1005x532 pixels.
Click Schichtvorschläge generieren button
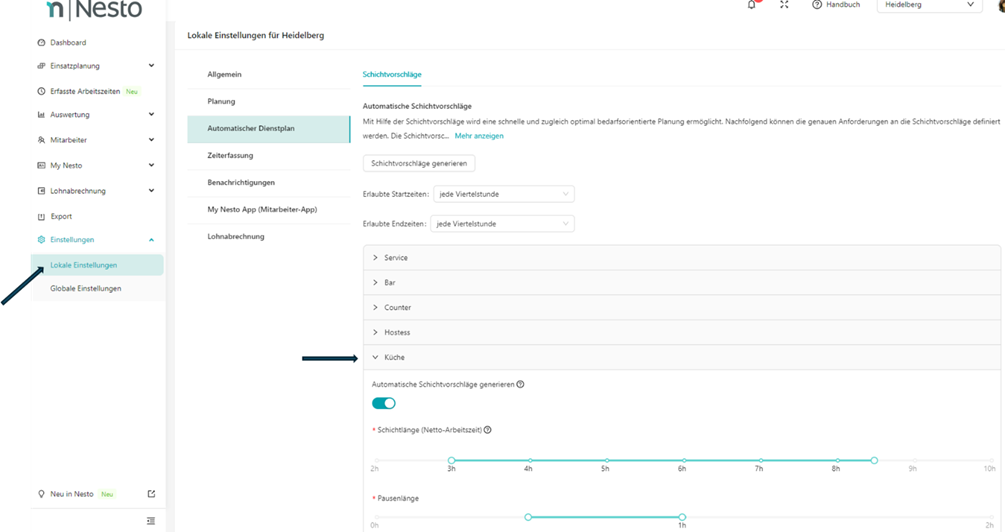(x=419, y=163)
